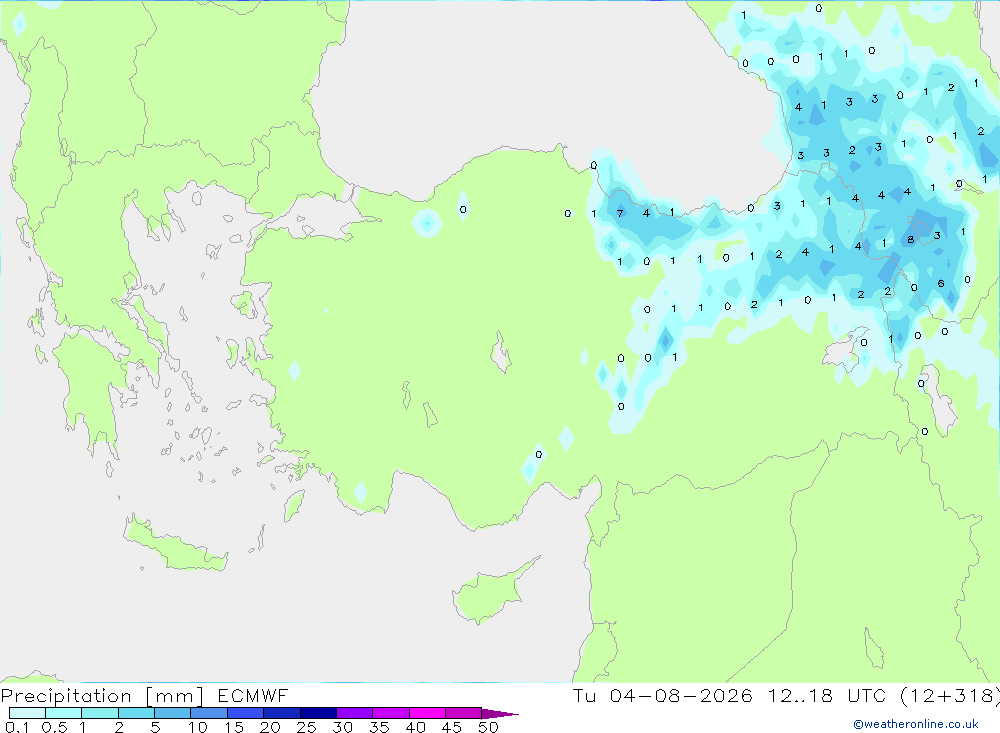Click the 30–35 mm purple legend swatch
The image size is (1000, 733).
pyautogui.click(x=355, y=713)
